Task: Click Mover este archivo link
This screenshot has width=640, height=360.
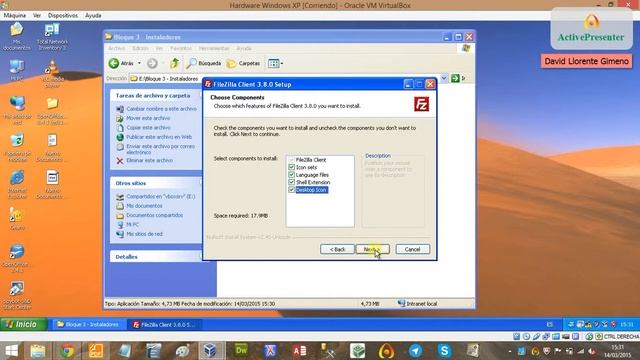Action: click(148, 118)
